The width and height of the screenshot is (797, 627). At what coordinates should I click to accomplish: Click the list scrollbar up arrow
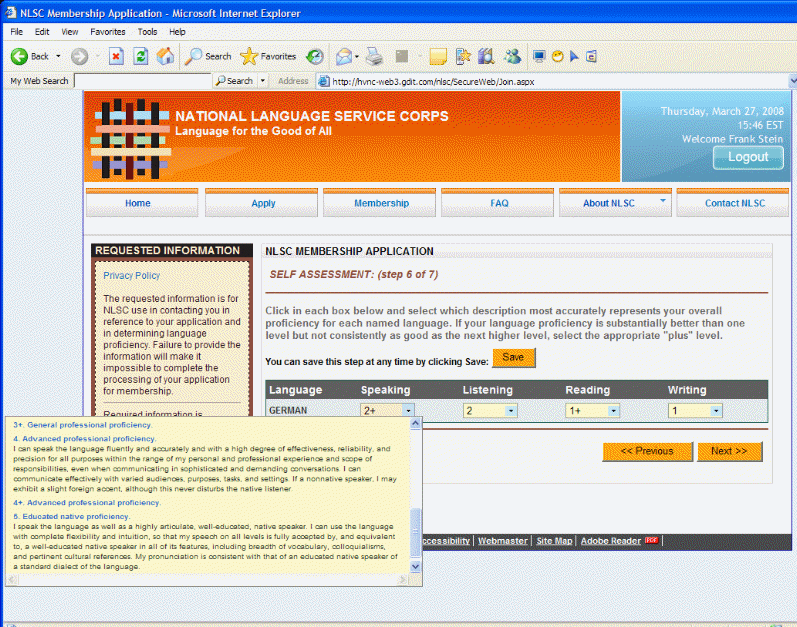(415, 424)
